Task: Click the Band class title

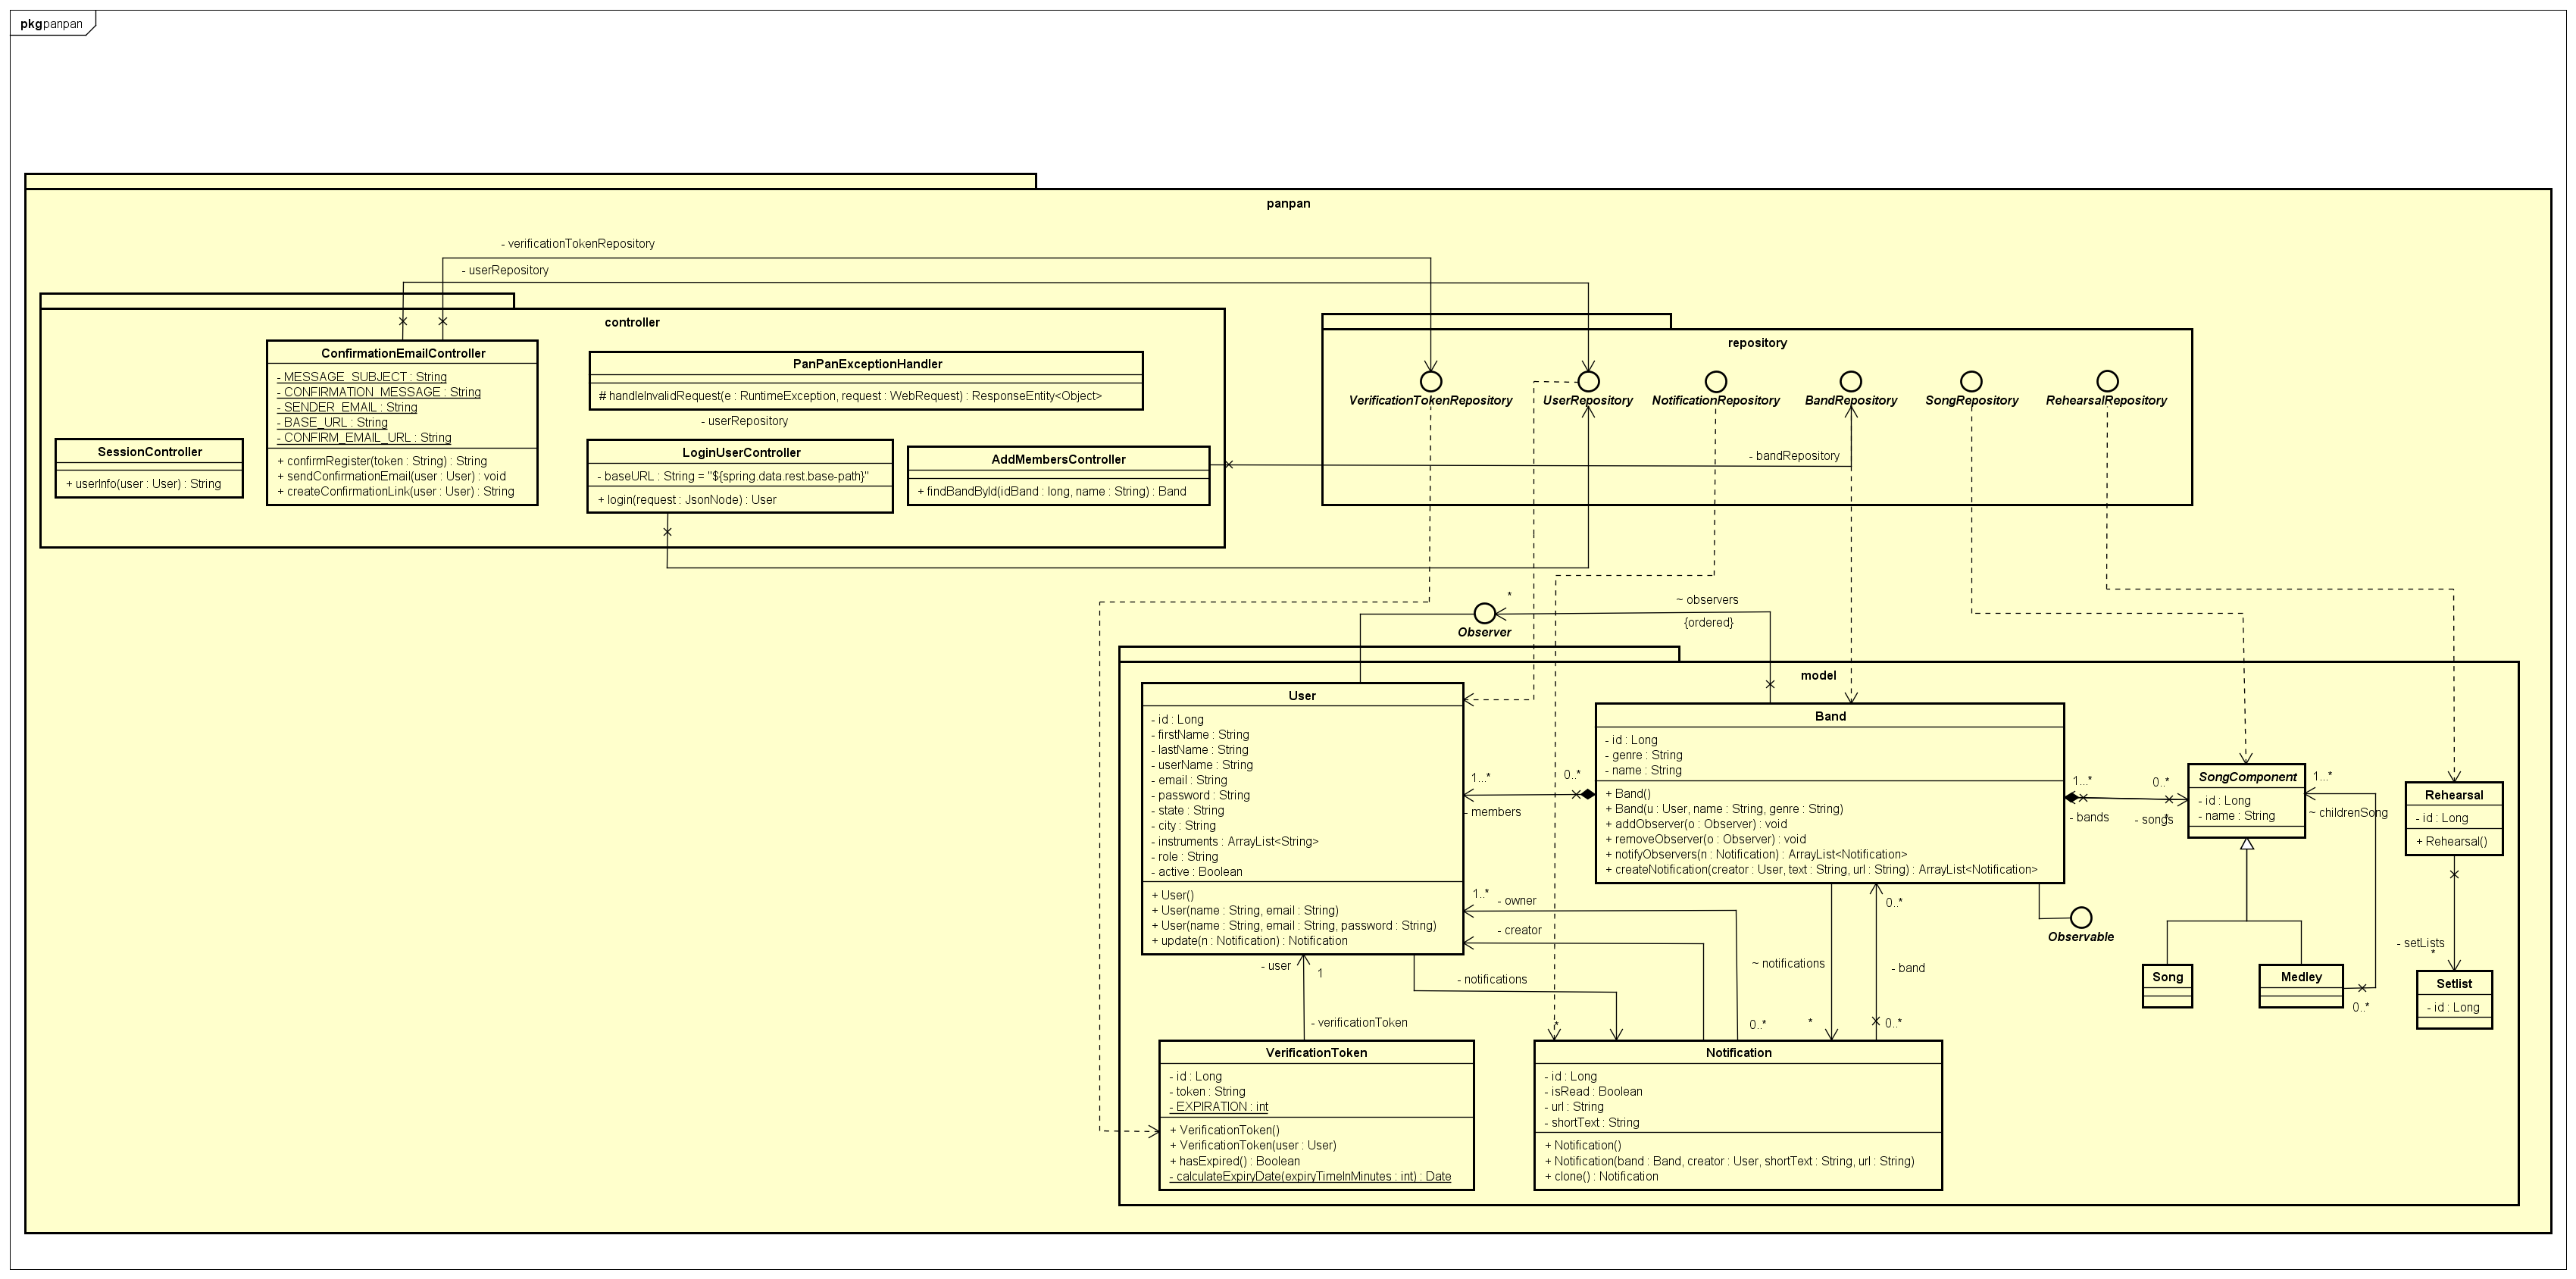Action: (1830, 716)
